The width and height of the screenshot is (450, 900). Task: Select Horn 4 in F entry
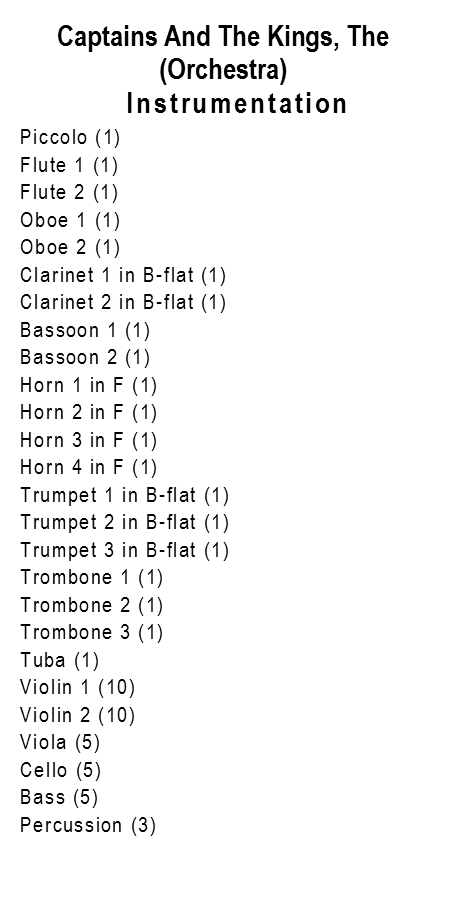coord(88,468)
